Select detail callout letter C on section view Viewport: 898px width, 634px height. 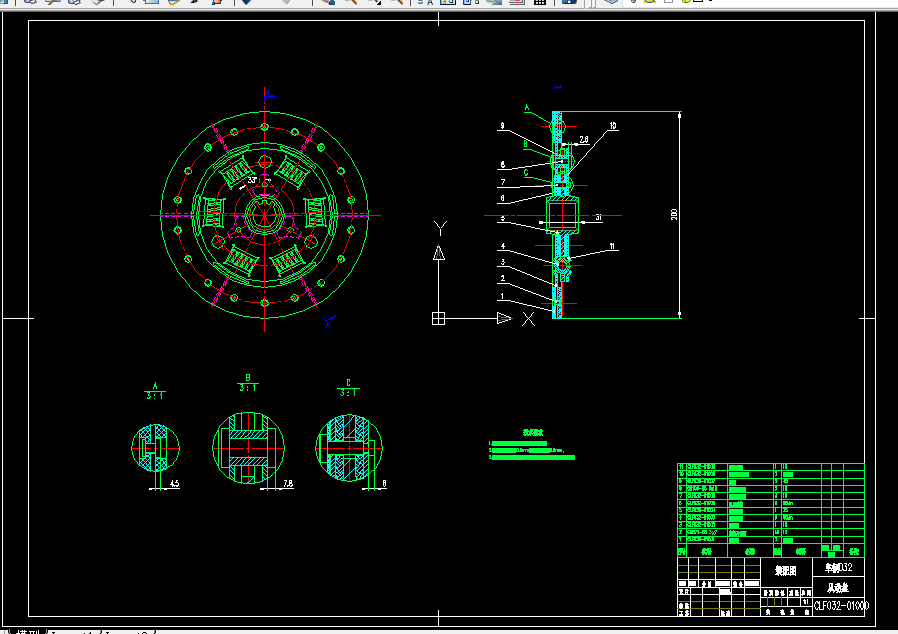pyautogui.click(x=526, y=172)
